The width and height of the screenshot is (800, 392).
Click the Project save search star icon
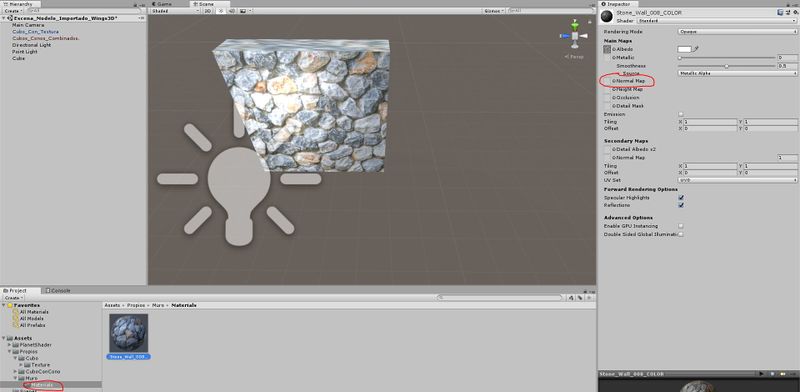(x=589, y=298)
